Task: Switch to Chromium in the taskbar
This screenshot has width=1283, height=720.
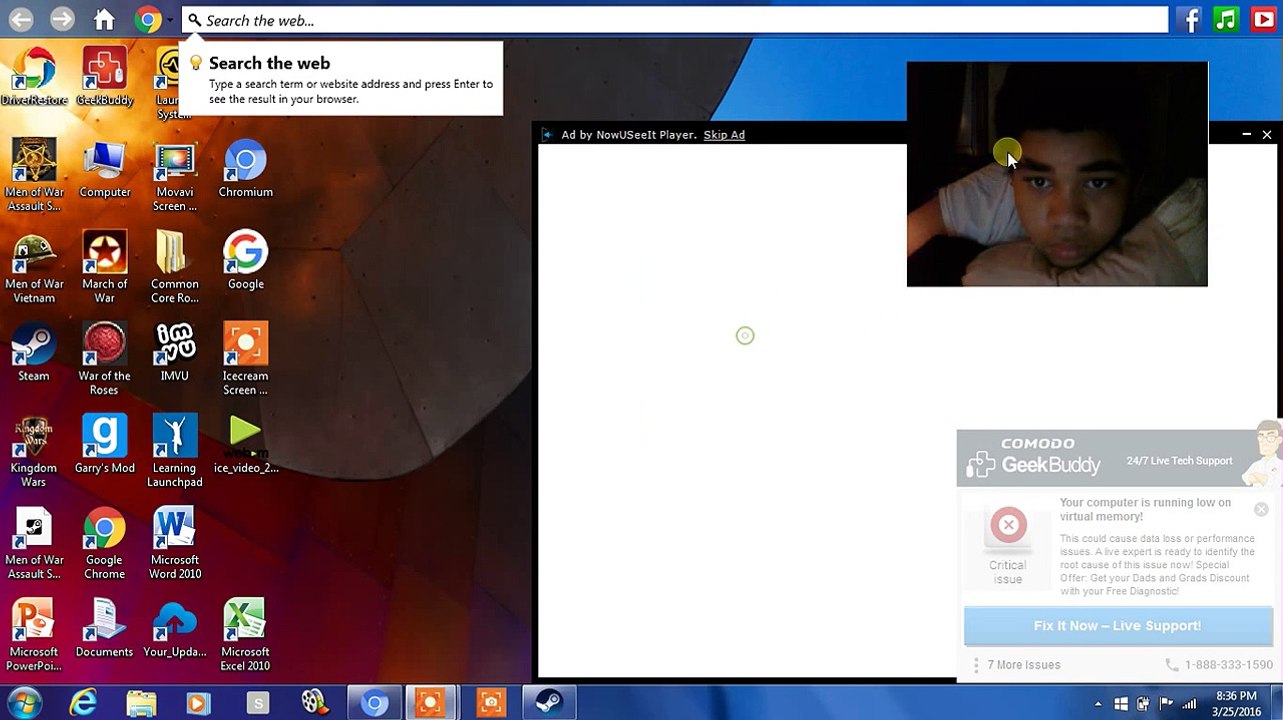Action: coord(374,704)
